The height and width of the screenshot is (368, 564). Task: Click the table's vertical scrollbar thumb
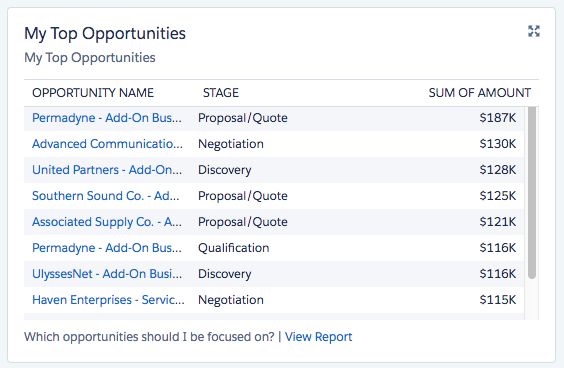click(532, 192)
